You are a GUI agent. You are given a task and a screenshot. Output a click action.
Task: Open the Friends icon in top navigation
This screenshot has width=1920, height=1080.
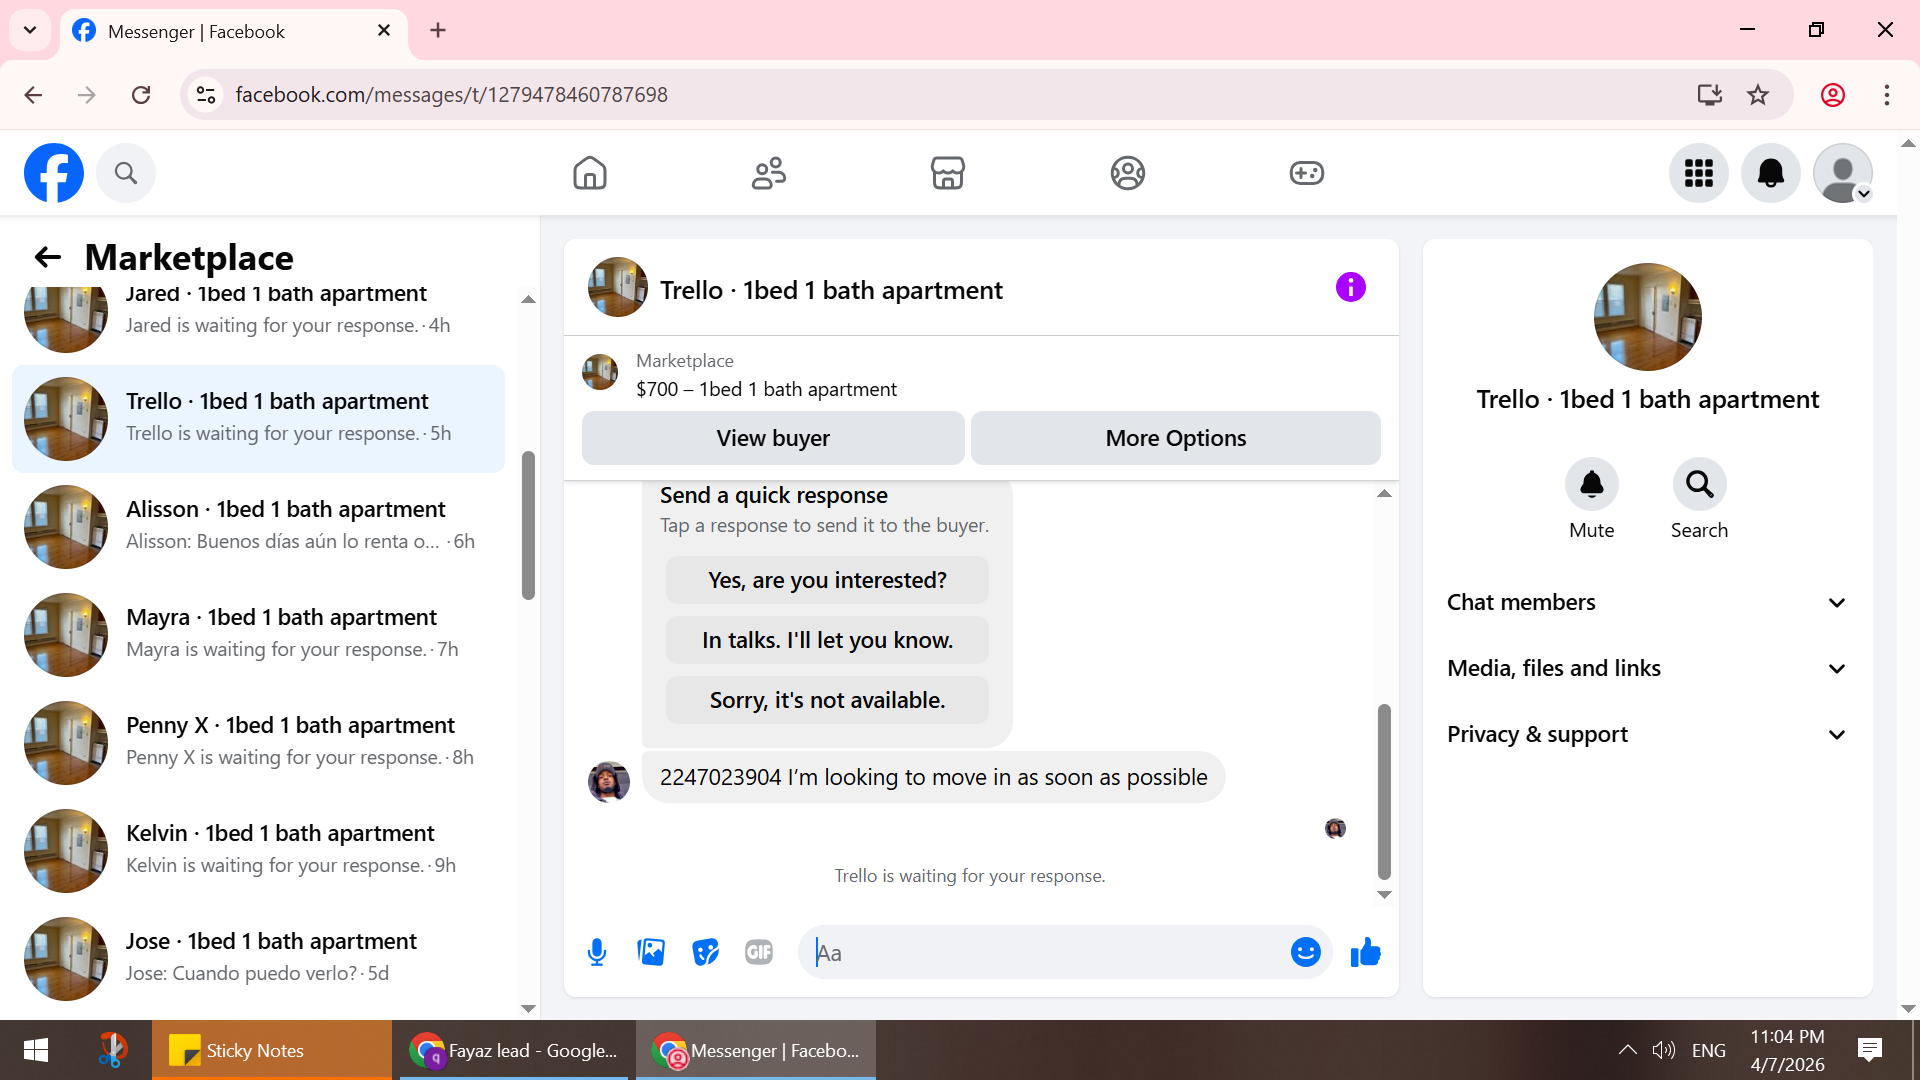coord(769,173)
